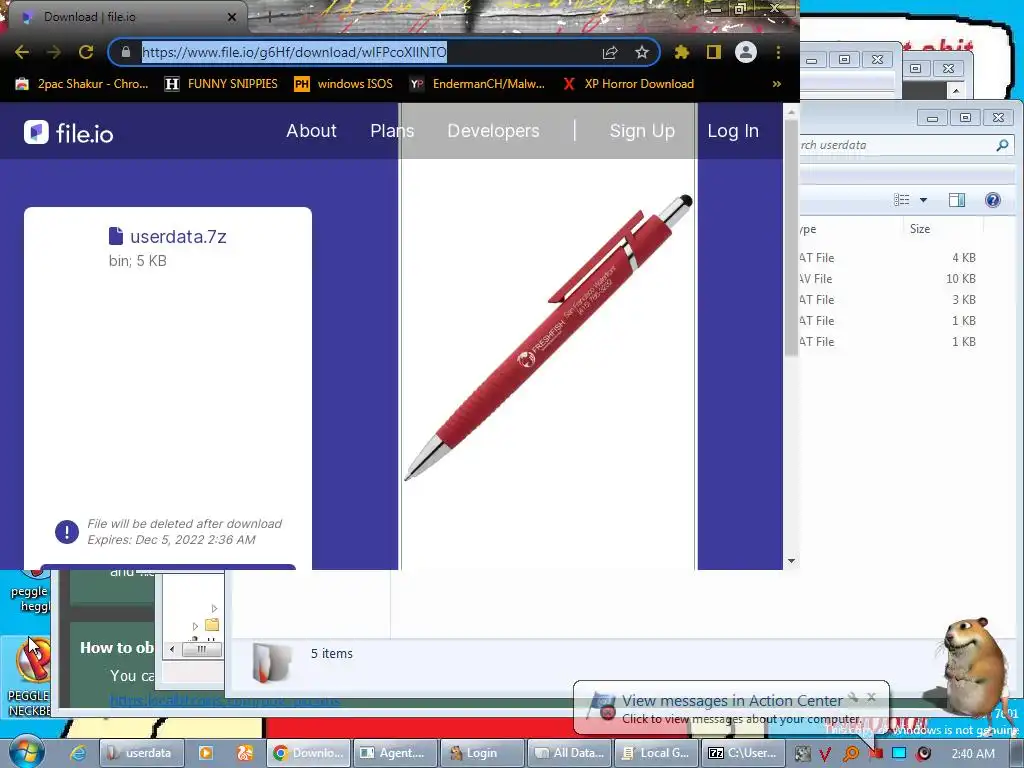Close the Action Center notification balloon
The width and height of the screenshot is (1024, 768).
(871, 697)
